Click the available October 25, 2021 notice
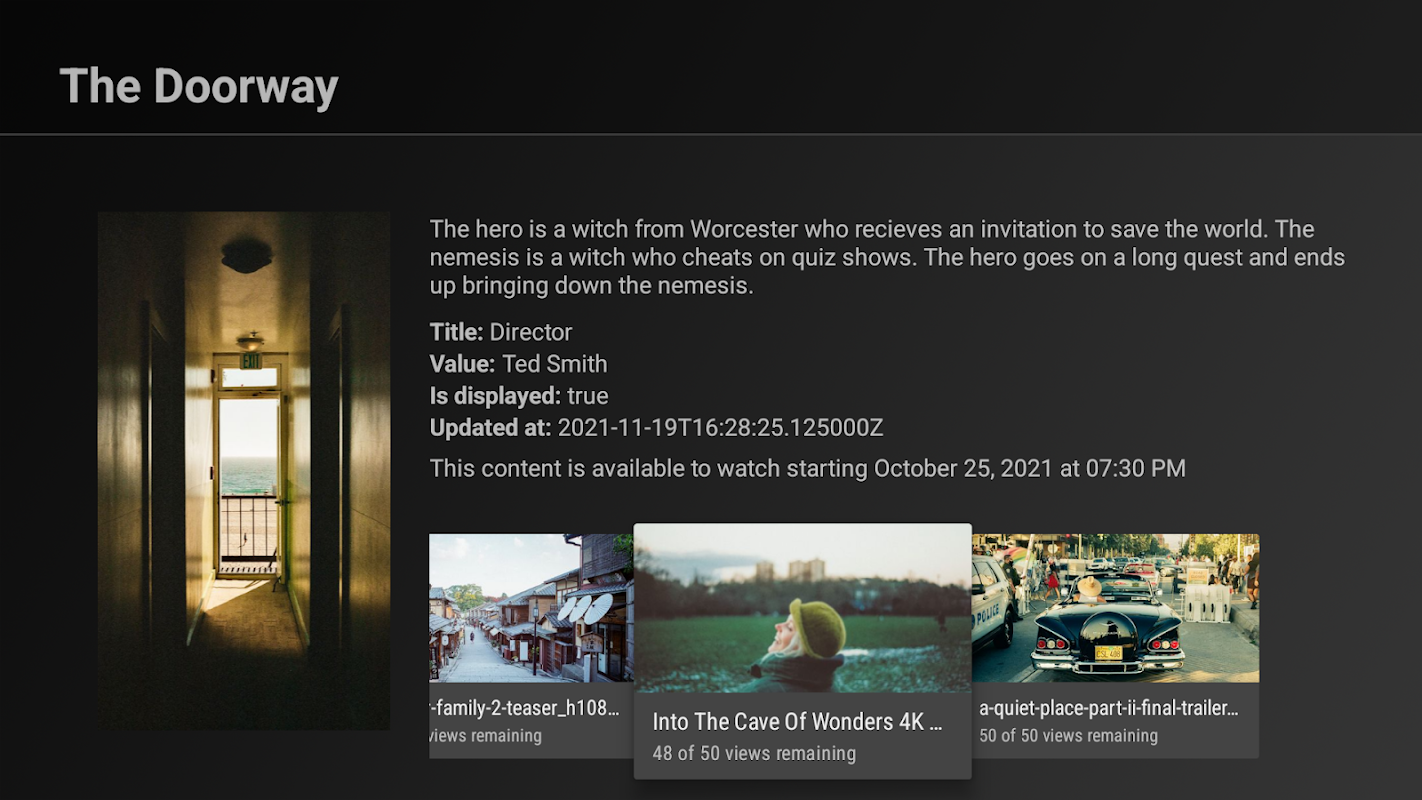1422x800 pixels. 808,468
